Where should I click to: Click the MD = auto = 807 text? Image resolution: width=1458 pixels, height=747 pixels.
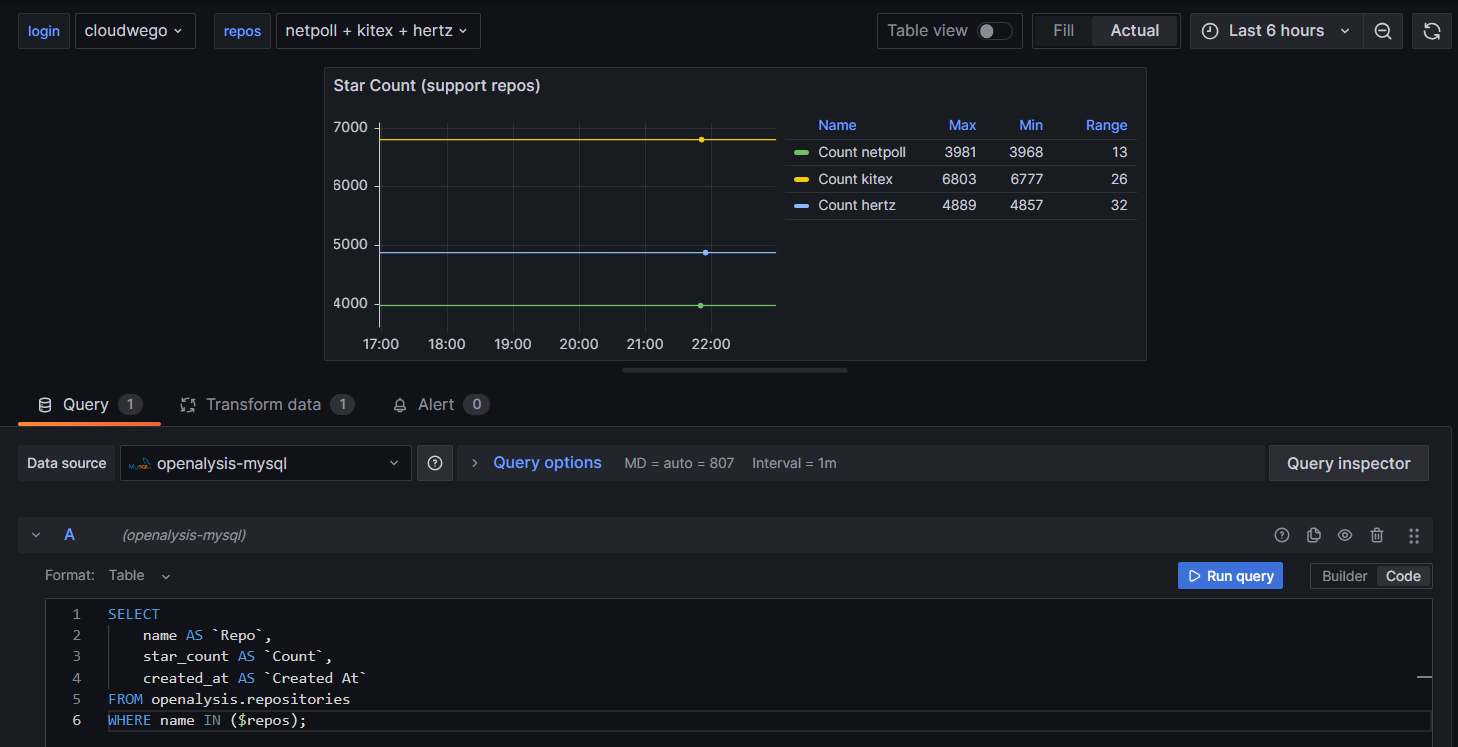(x=679, y=463)
